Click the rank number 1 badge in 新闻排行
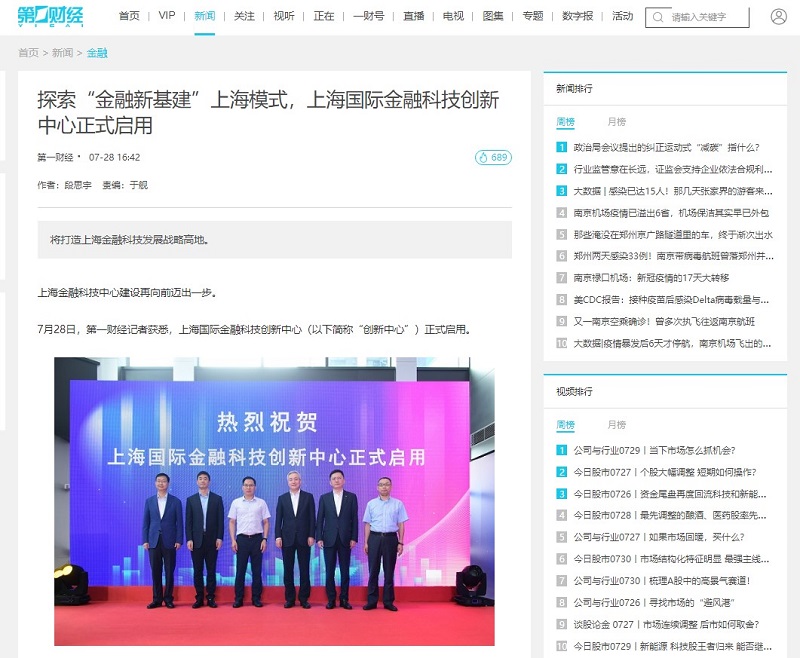Screen dimensions: 800x658 click(562, 147)
